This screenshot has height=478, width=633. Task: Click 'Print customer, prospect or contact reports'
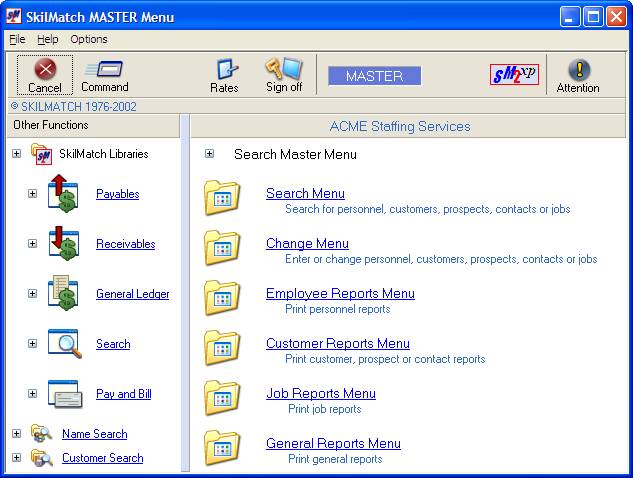(x=386, y=359)
